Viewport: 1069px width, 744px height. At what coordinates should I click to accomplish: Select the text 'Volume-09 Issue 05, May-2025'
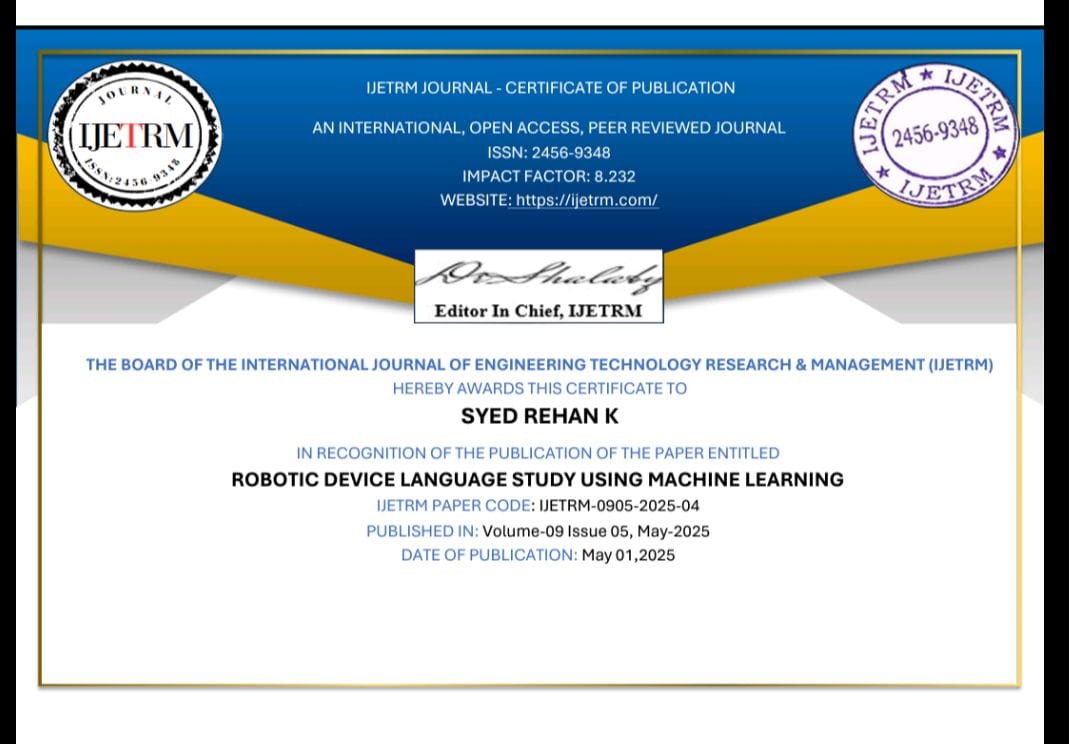click(596, 531)
